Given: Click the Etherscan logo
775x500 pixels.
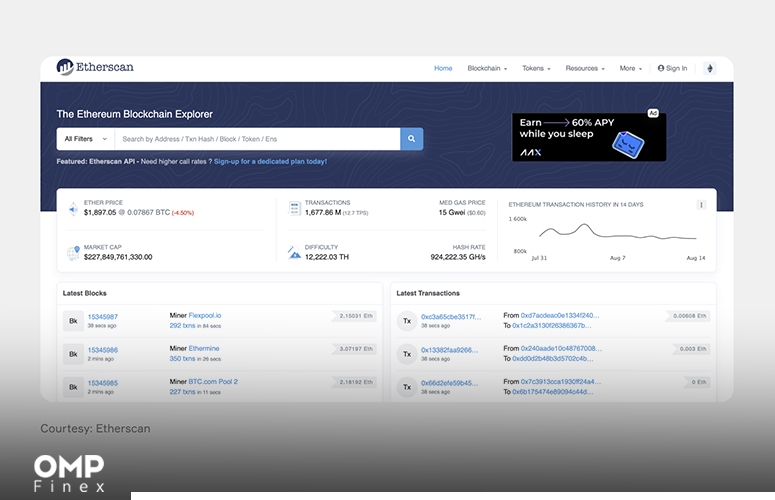Looking at the screenshot, I should [x=95, y=67].
